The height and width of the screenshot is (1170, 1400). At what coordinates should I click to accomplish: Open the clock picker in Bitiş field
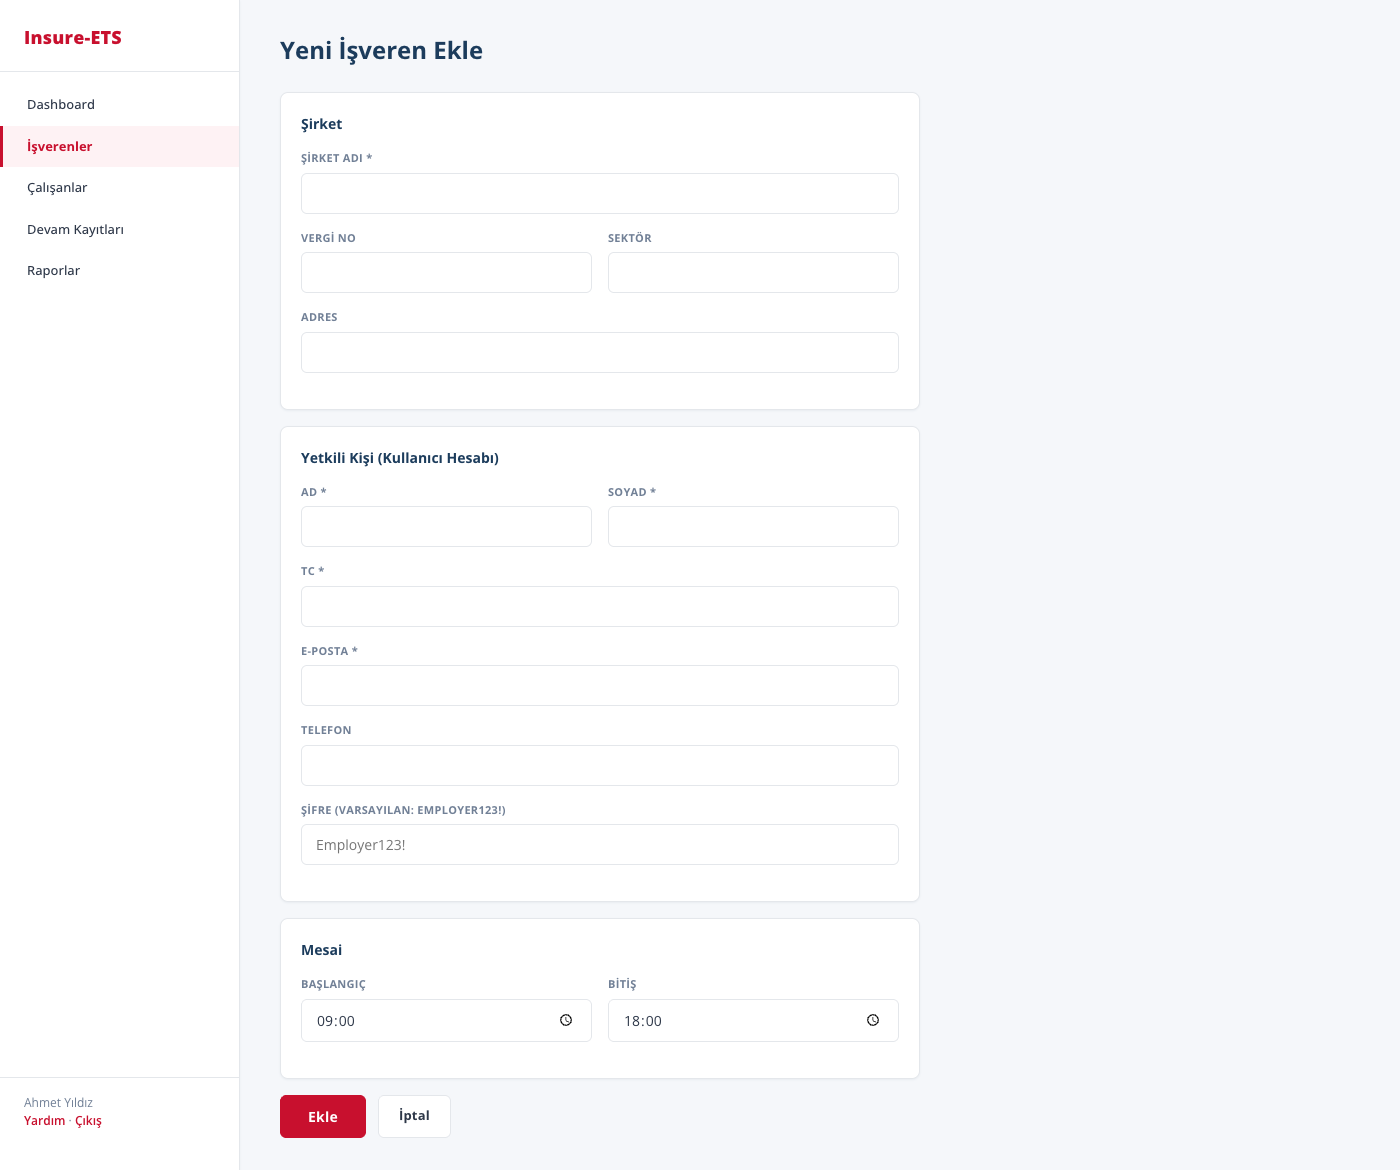tap(873, 1020)
